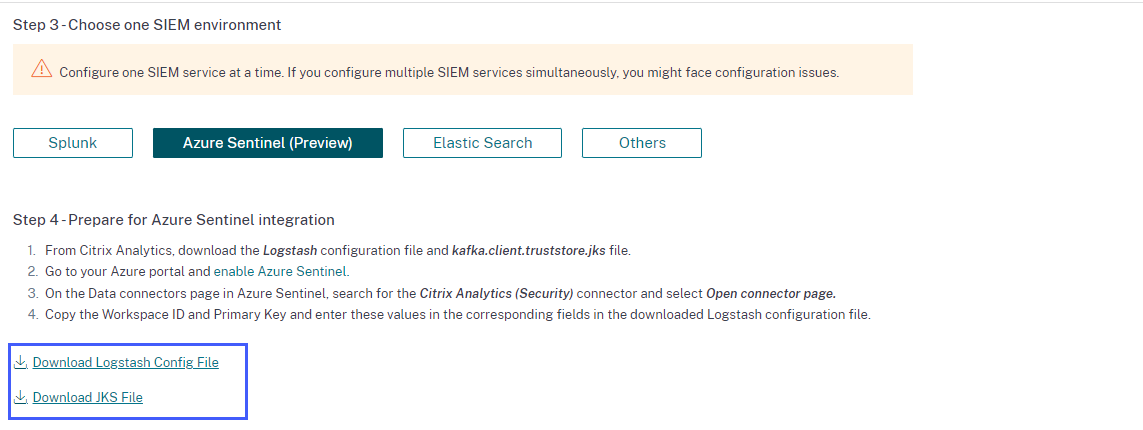The image size is (1143, 430).
Task: Download Logstash Config File link
Action: [125, 362]
